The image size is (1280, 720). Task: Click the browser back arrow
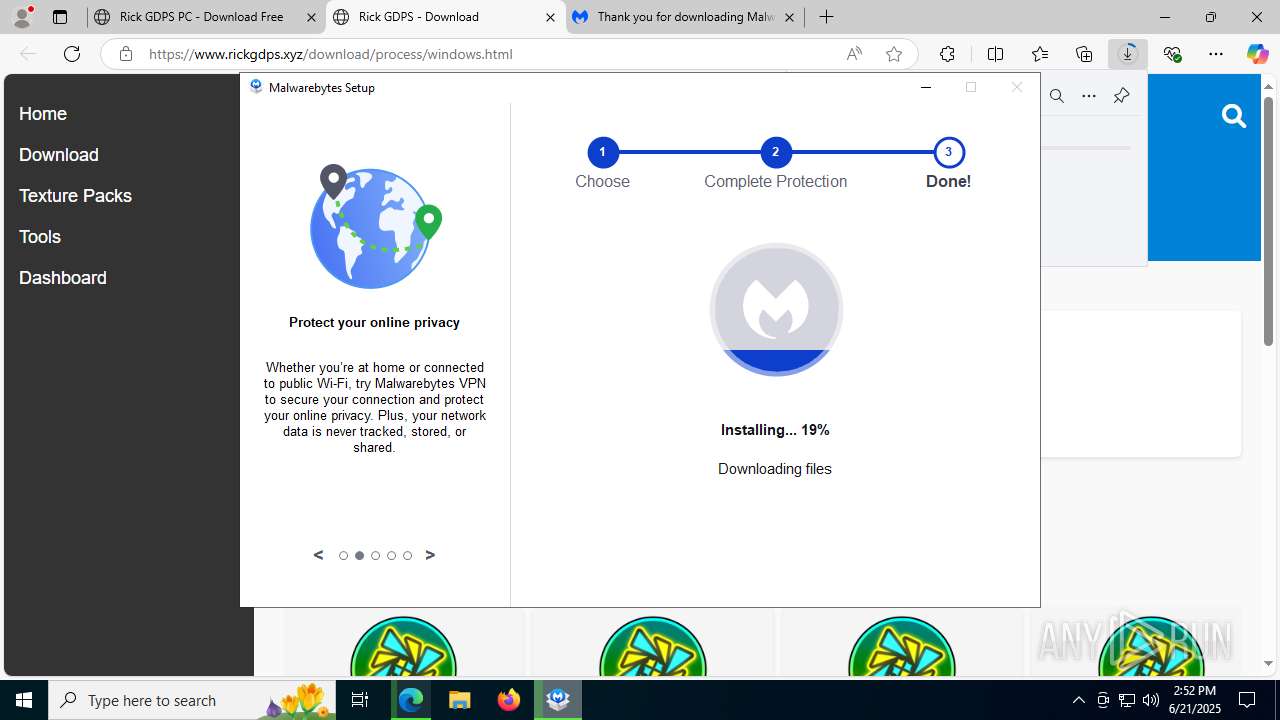pos(28,54)
